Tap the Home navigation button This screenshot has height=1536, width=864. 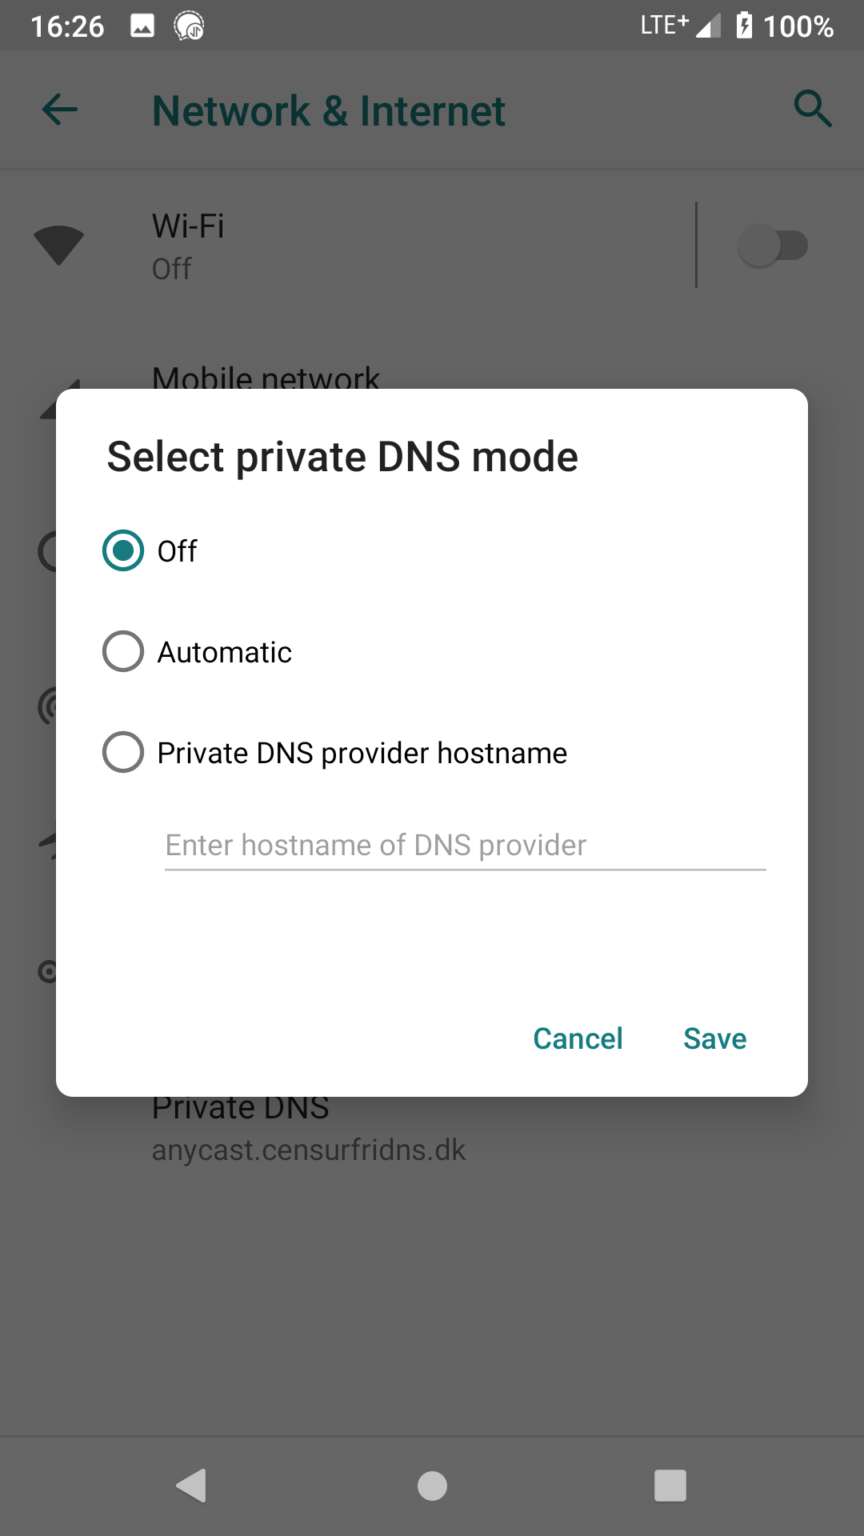pyautogui.click(x=432, y=1486)
